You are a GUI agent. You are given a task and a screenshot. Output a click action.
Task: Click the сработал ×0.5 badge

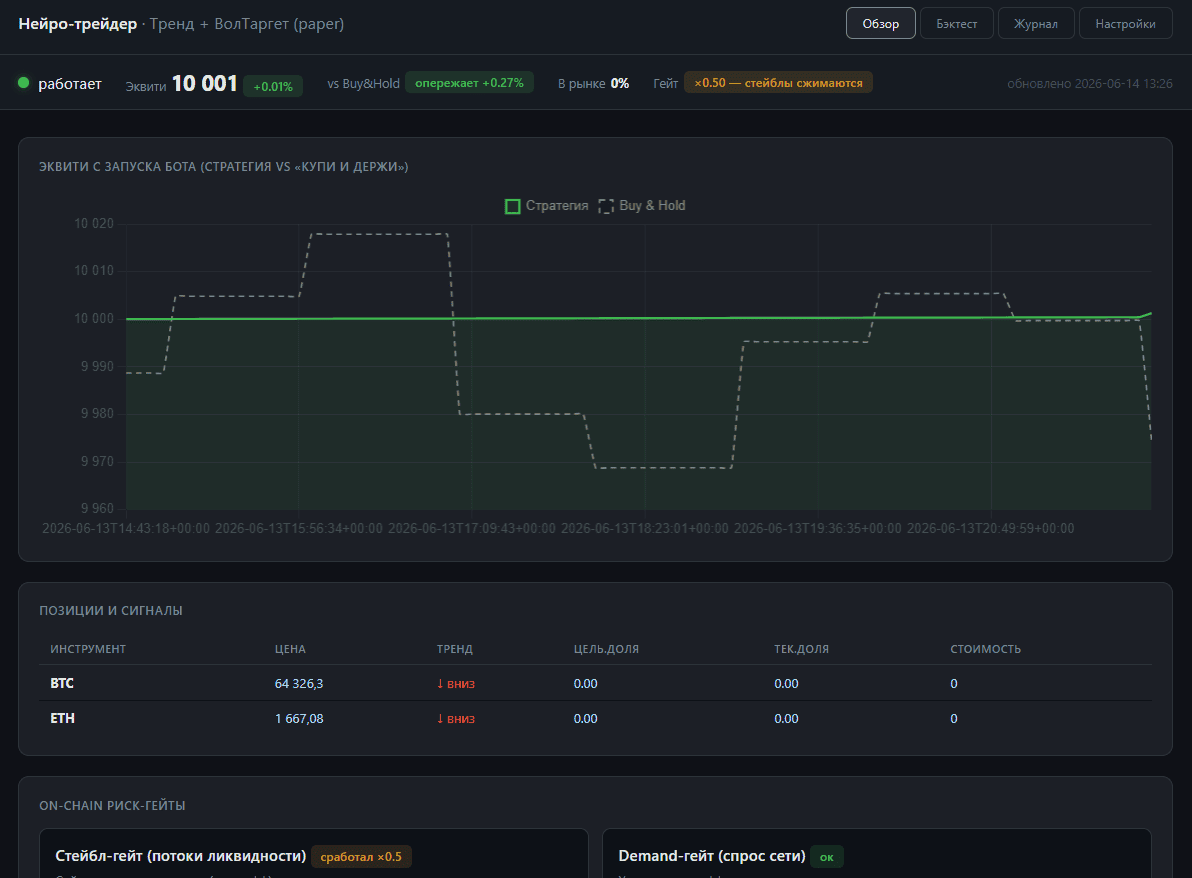click(361, 857)
